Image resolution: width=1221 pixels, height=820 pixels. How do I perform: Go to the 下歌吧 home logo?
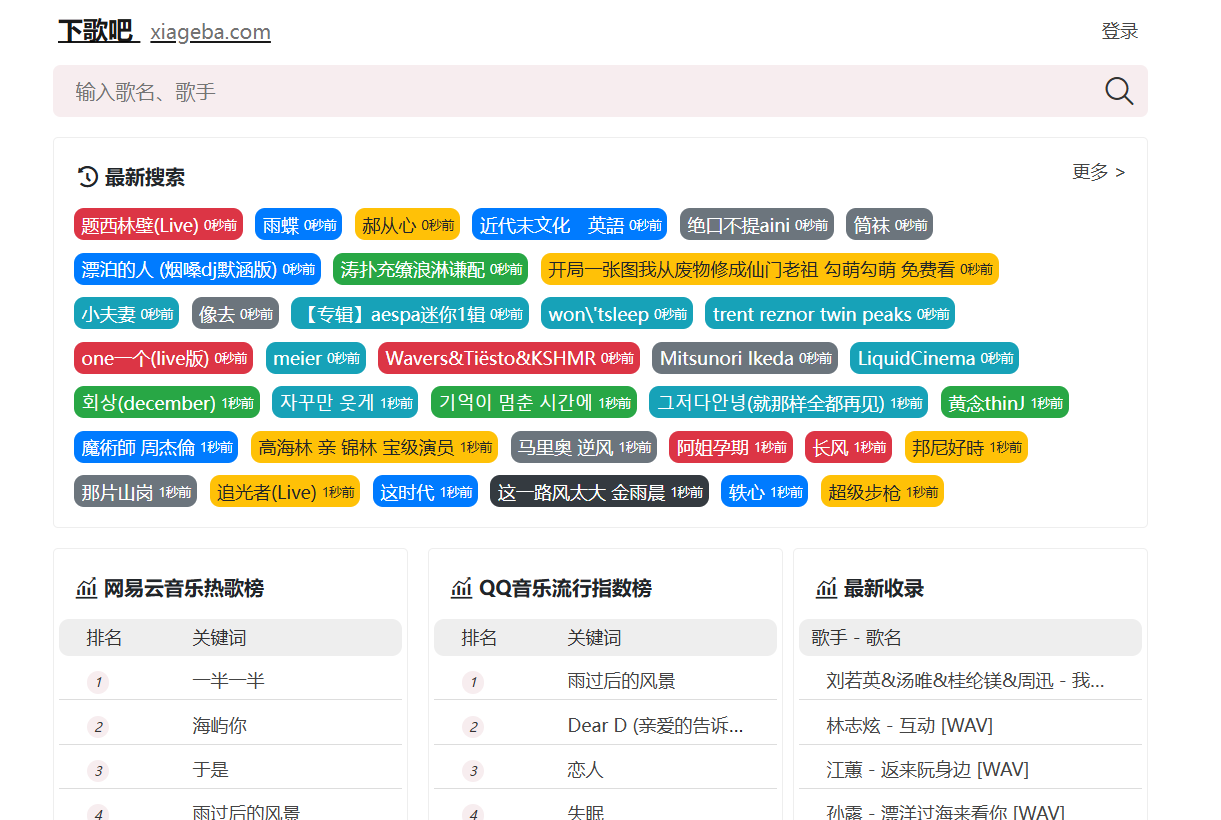pyautogui.click(x=96, y=31)
